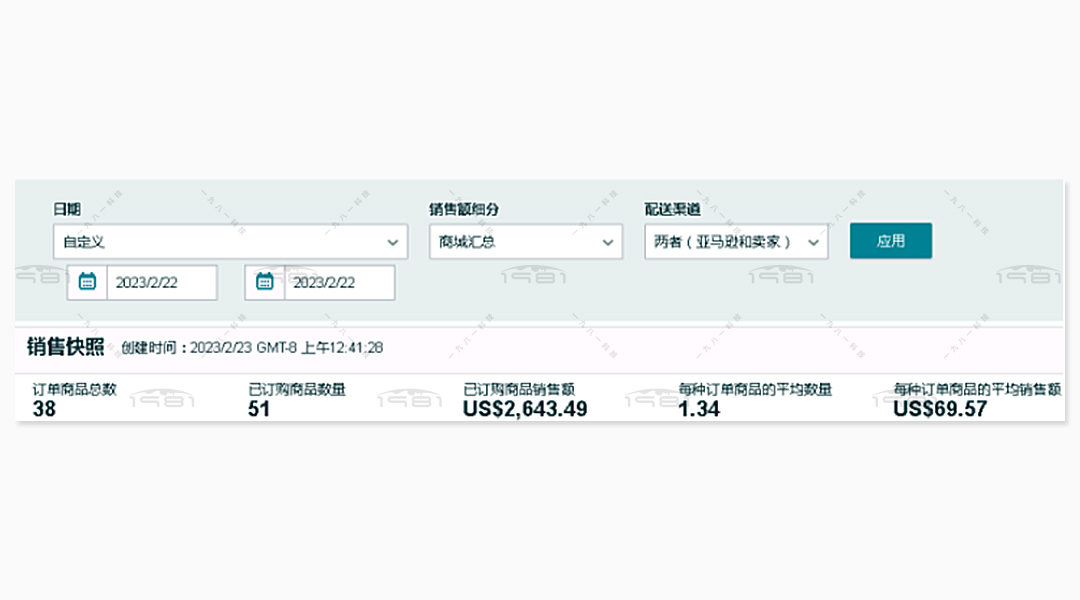The height and width of the screenshot is (600, 1080).
Task: Open the 两者（亚马逊和卖家）fulfillment dropdown
Action: pyautogui.click(x=736, y=242)
